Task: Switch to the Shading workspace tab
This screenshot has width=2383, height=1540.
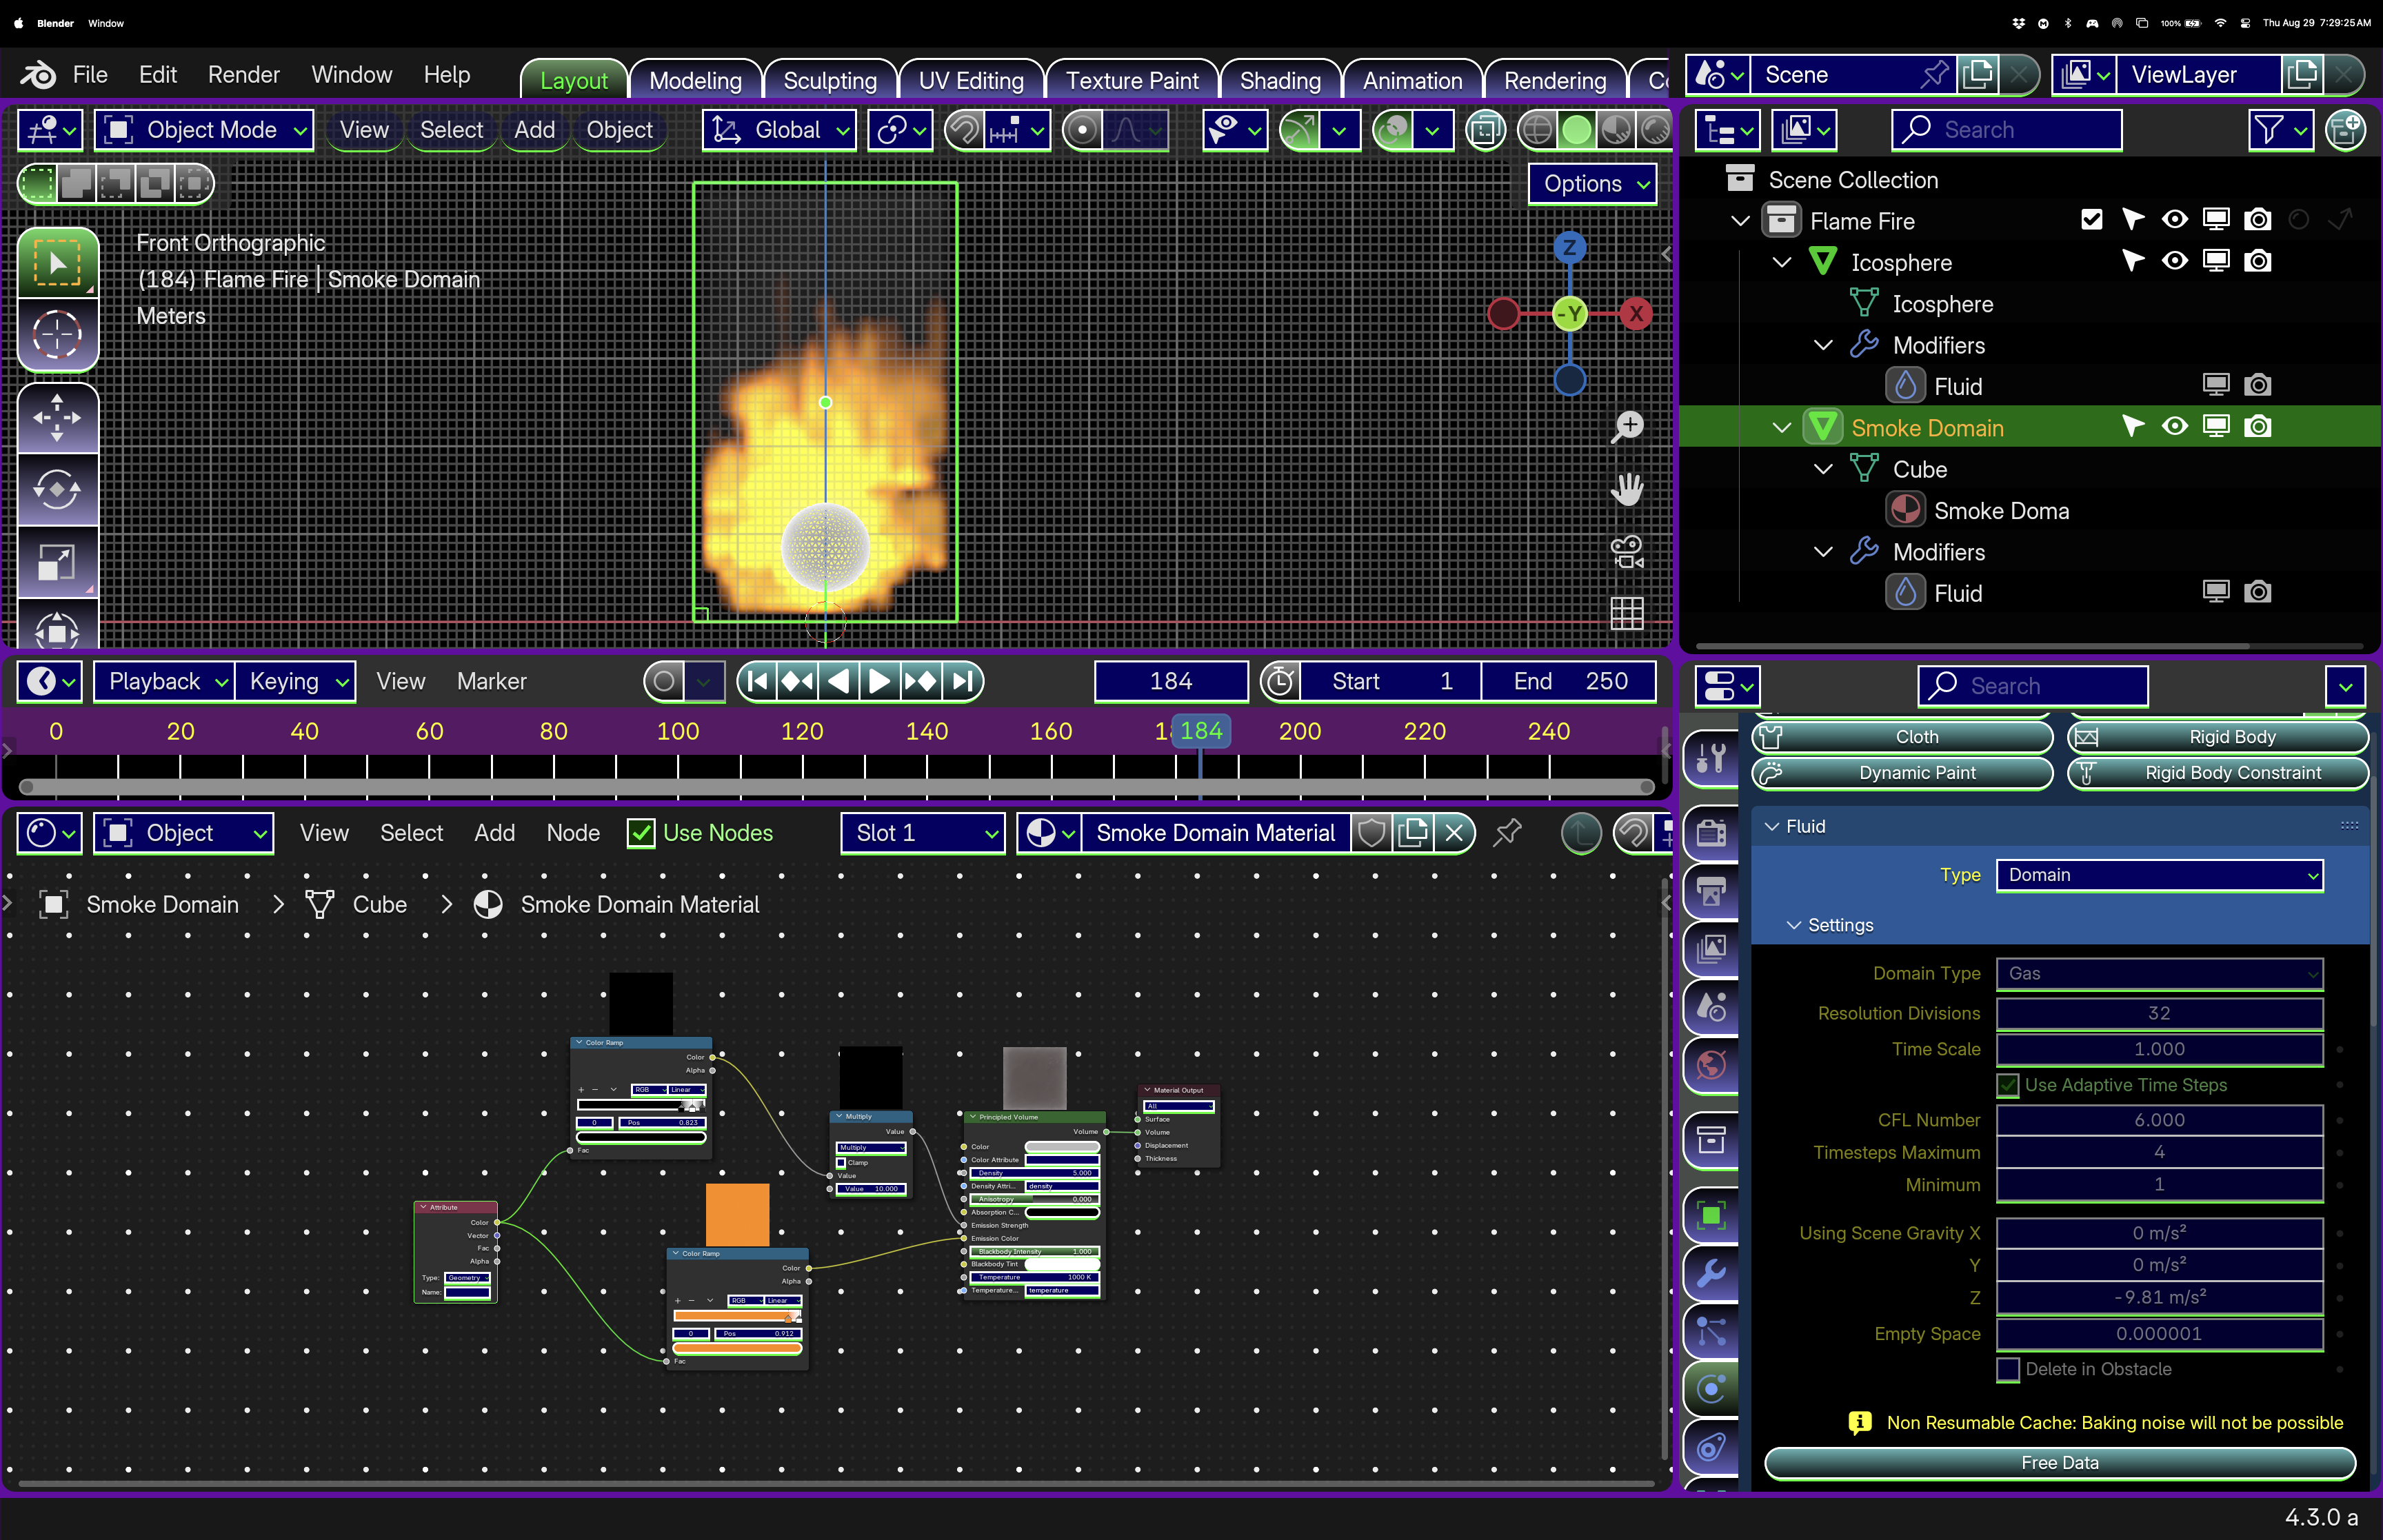Action: 1279,80
